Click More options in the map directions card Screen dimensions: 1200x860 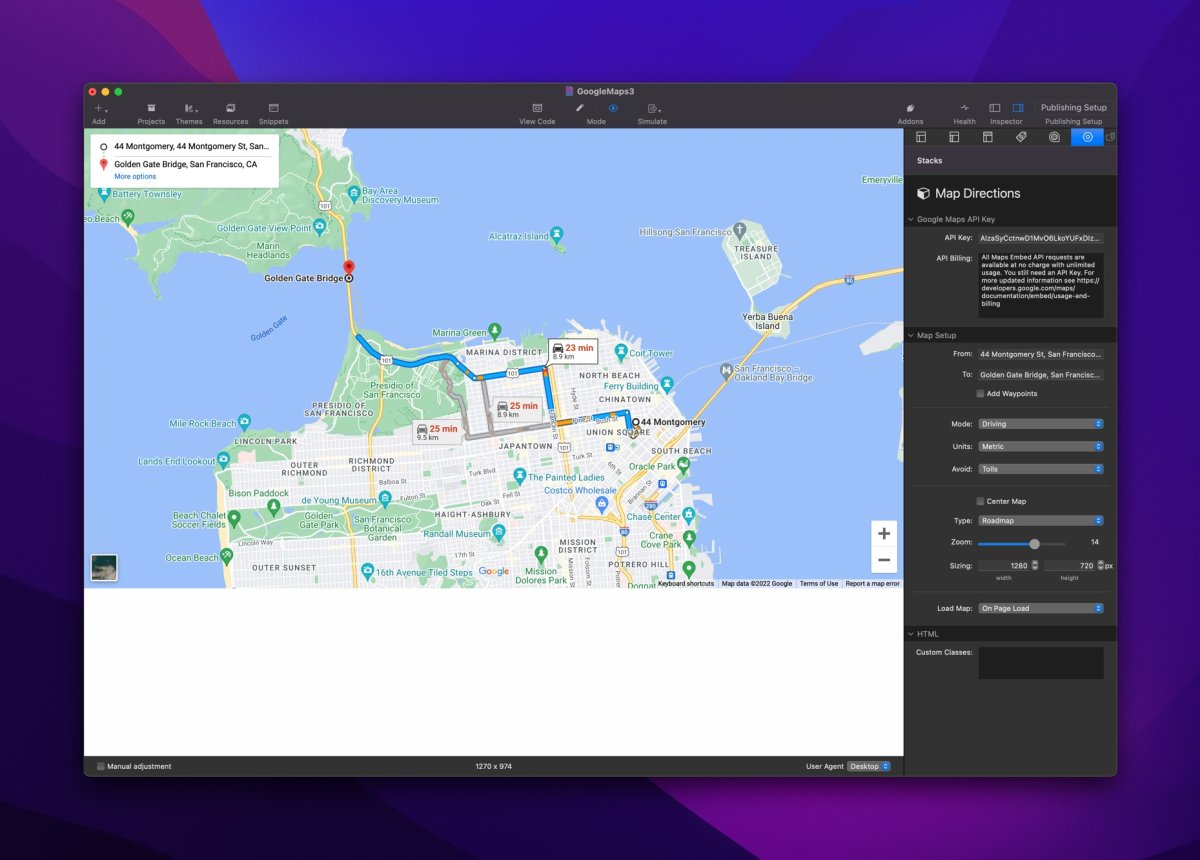(x=135, y=176)
